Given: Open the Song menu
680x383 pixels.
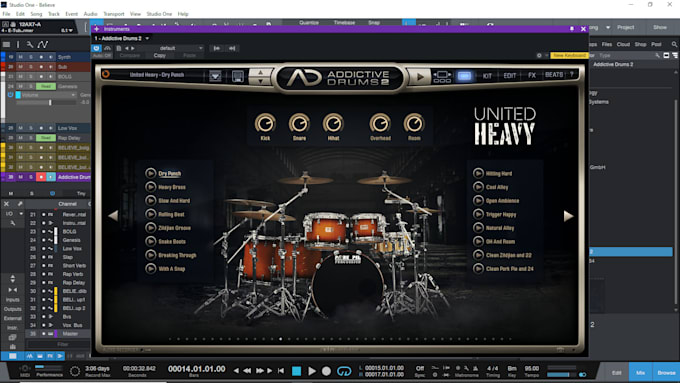Looking at the screenshot, I should pos(36,14).
